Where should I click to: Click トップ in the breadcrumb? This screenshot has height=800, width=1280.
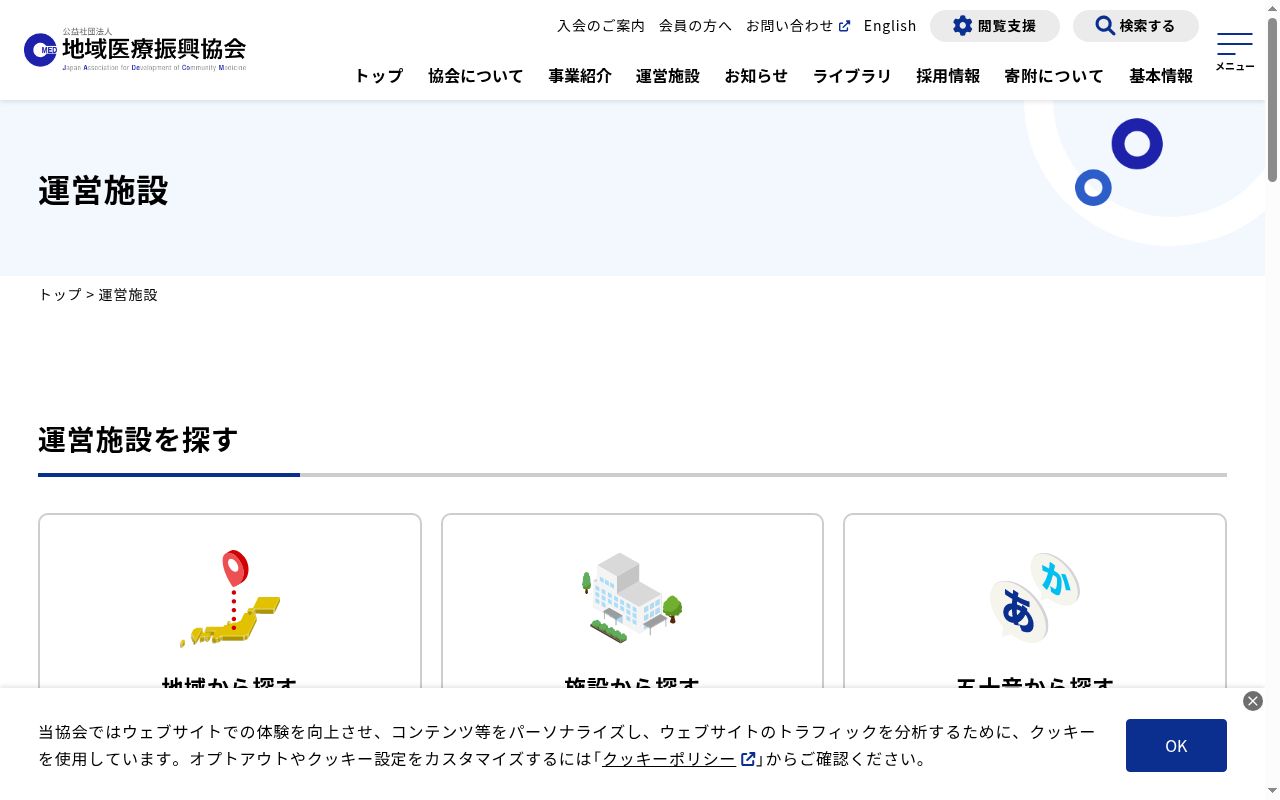point(60,295)
